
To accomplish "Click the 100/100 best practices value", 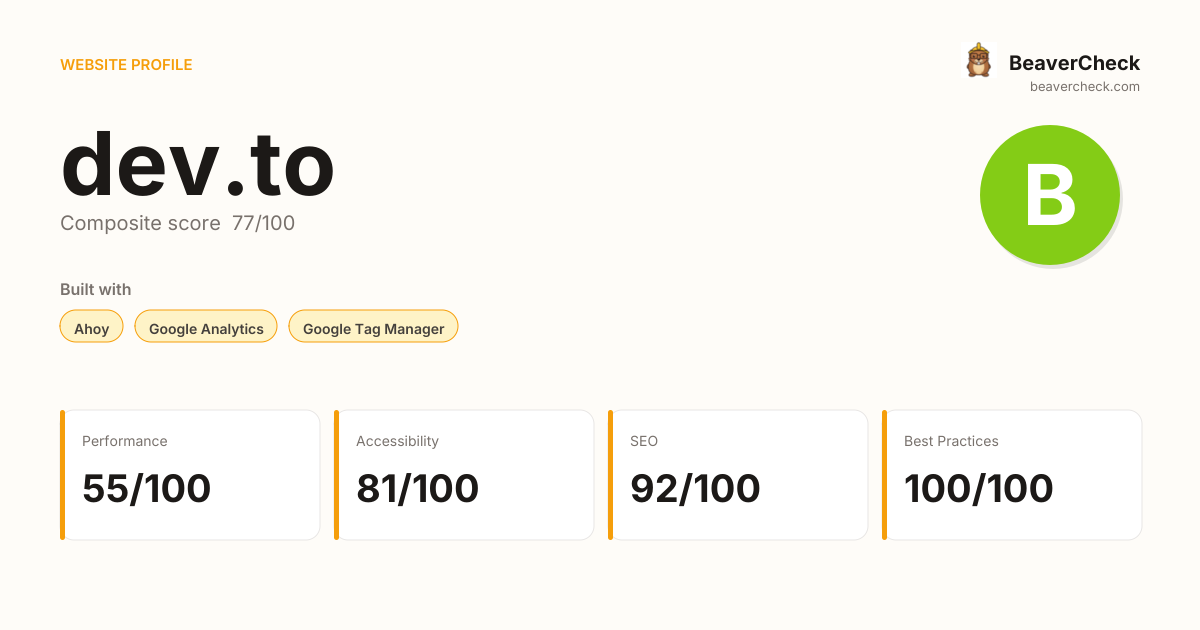I will 979,488.
